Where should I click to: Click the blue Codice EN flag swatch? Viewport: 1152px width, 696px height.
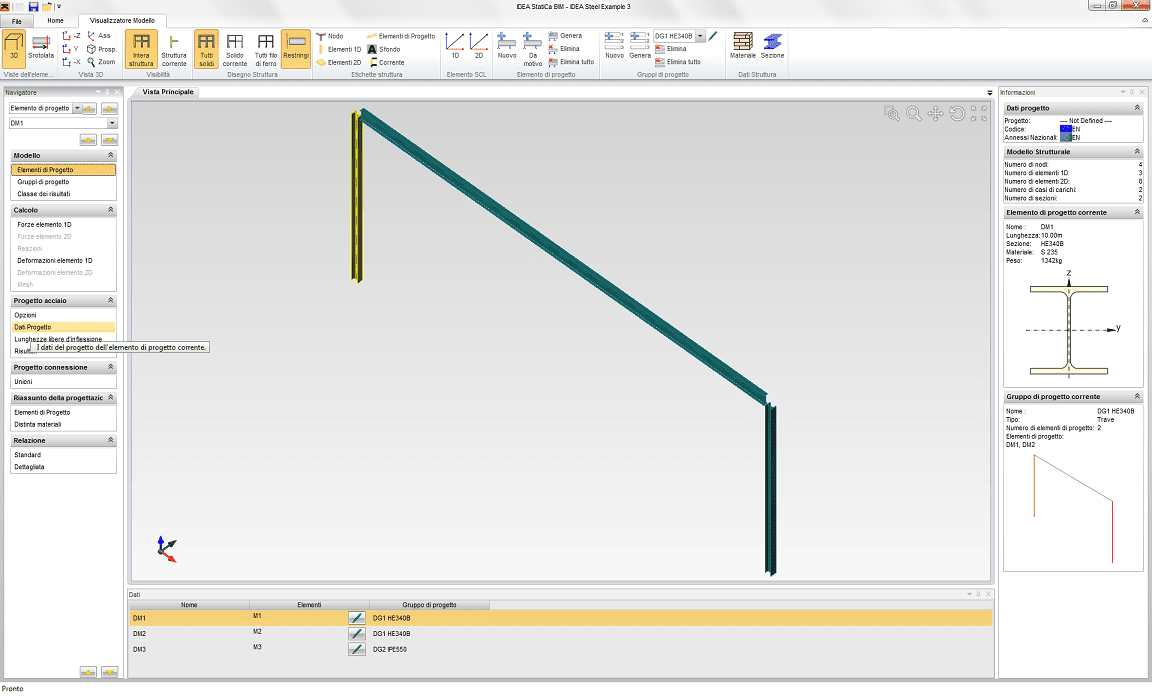click(1066, 129)
